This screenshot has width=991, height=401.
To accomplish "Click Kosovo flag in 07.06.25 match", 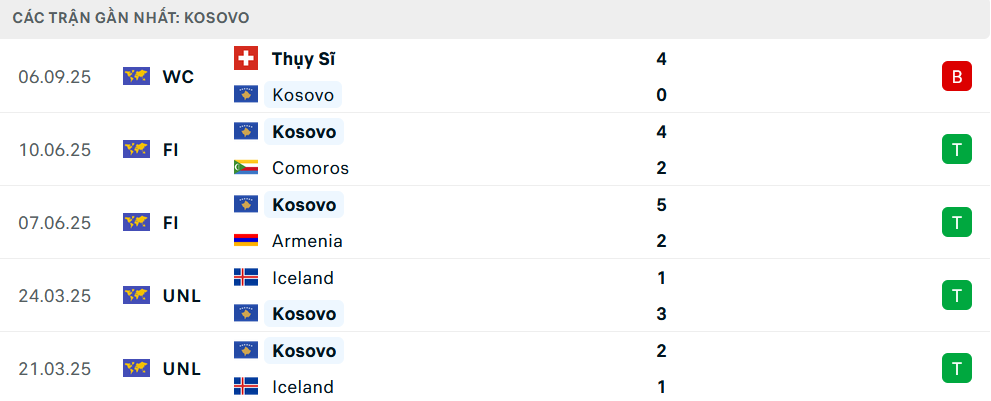I will tap(246, 205).
